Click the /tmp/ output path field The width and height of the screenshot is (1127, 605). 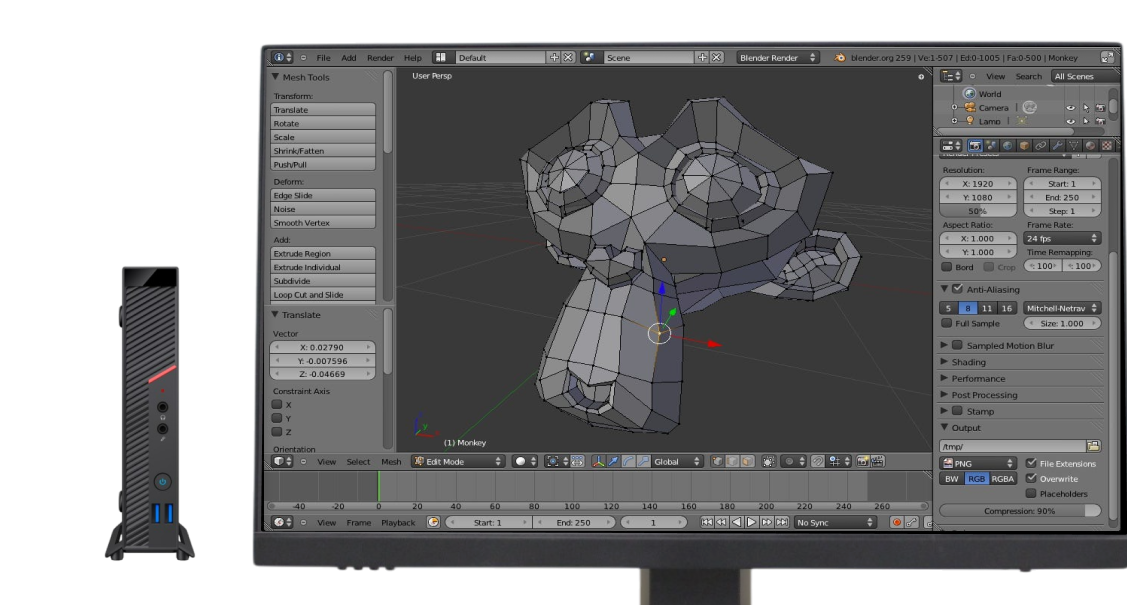click(x=1005, y=445)
